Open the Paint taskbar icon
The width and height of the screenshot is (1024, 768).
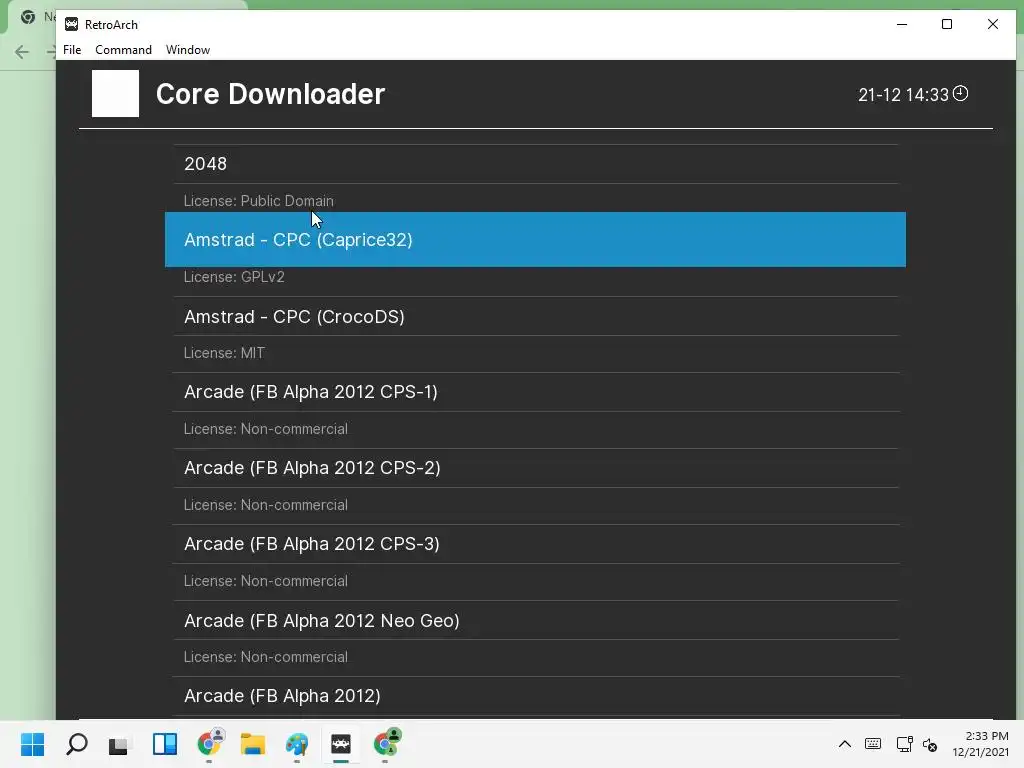pyautogui.click(x=297, y=744)
